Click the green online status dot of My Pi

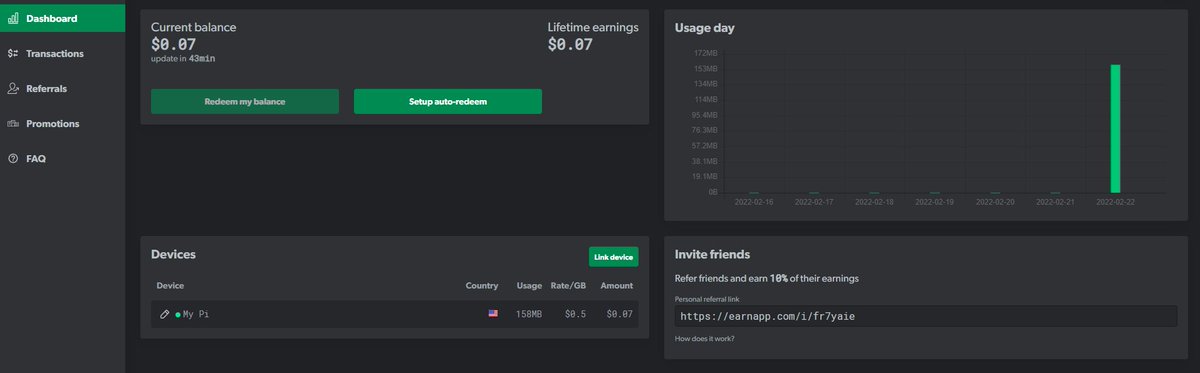[178, 314]
